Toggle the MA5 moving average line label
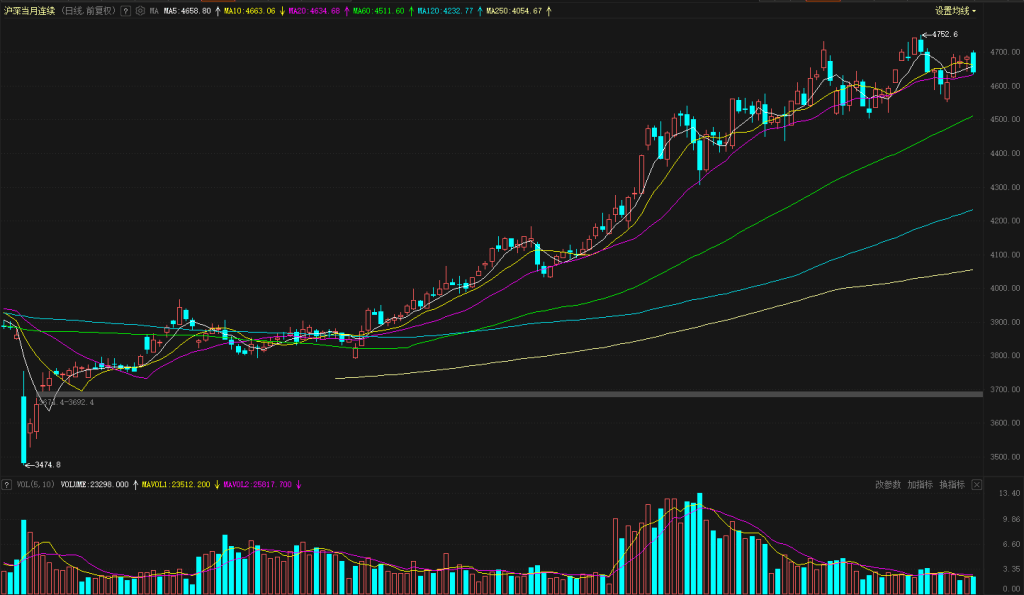The height and width of the screenshot is (595, 1024). (187, 11)
